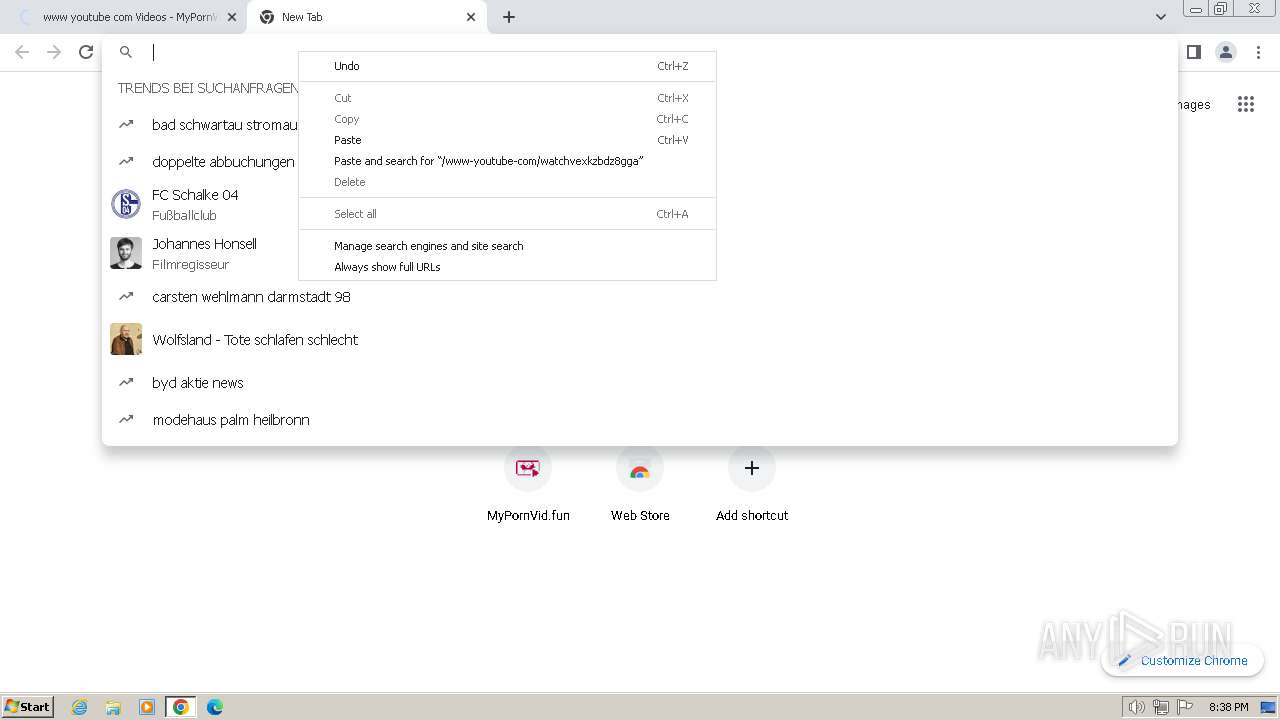Open the profile avatar icon
Image resolution: width=1280 pixels, height=720 pixels.
1226,52
